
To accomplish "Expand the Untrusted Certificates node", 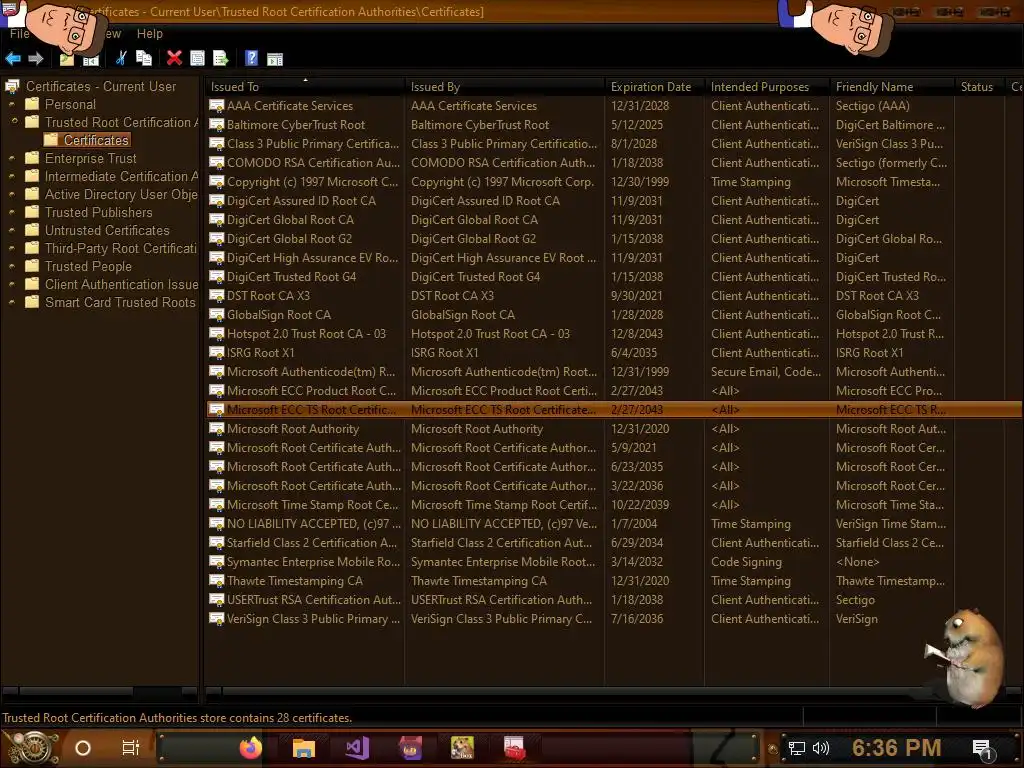I will [x=12, y=231].
